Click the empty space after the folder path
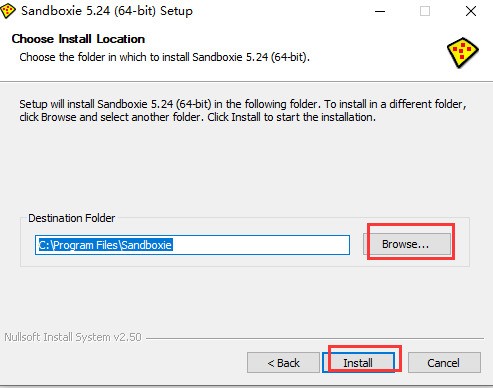This screenshot has height=388, width=493. click(x=260, y=245)
